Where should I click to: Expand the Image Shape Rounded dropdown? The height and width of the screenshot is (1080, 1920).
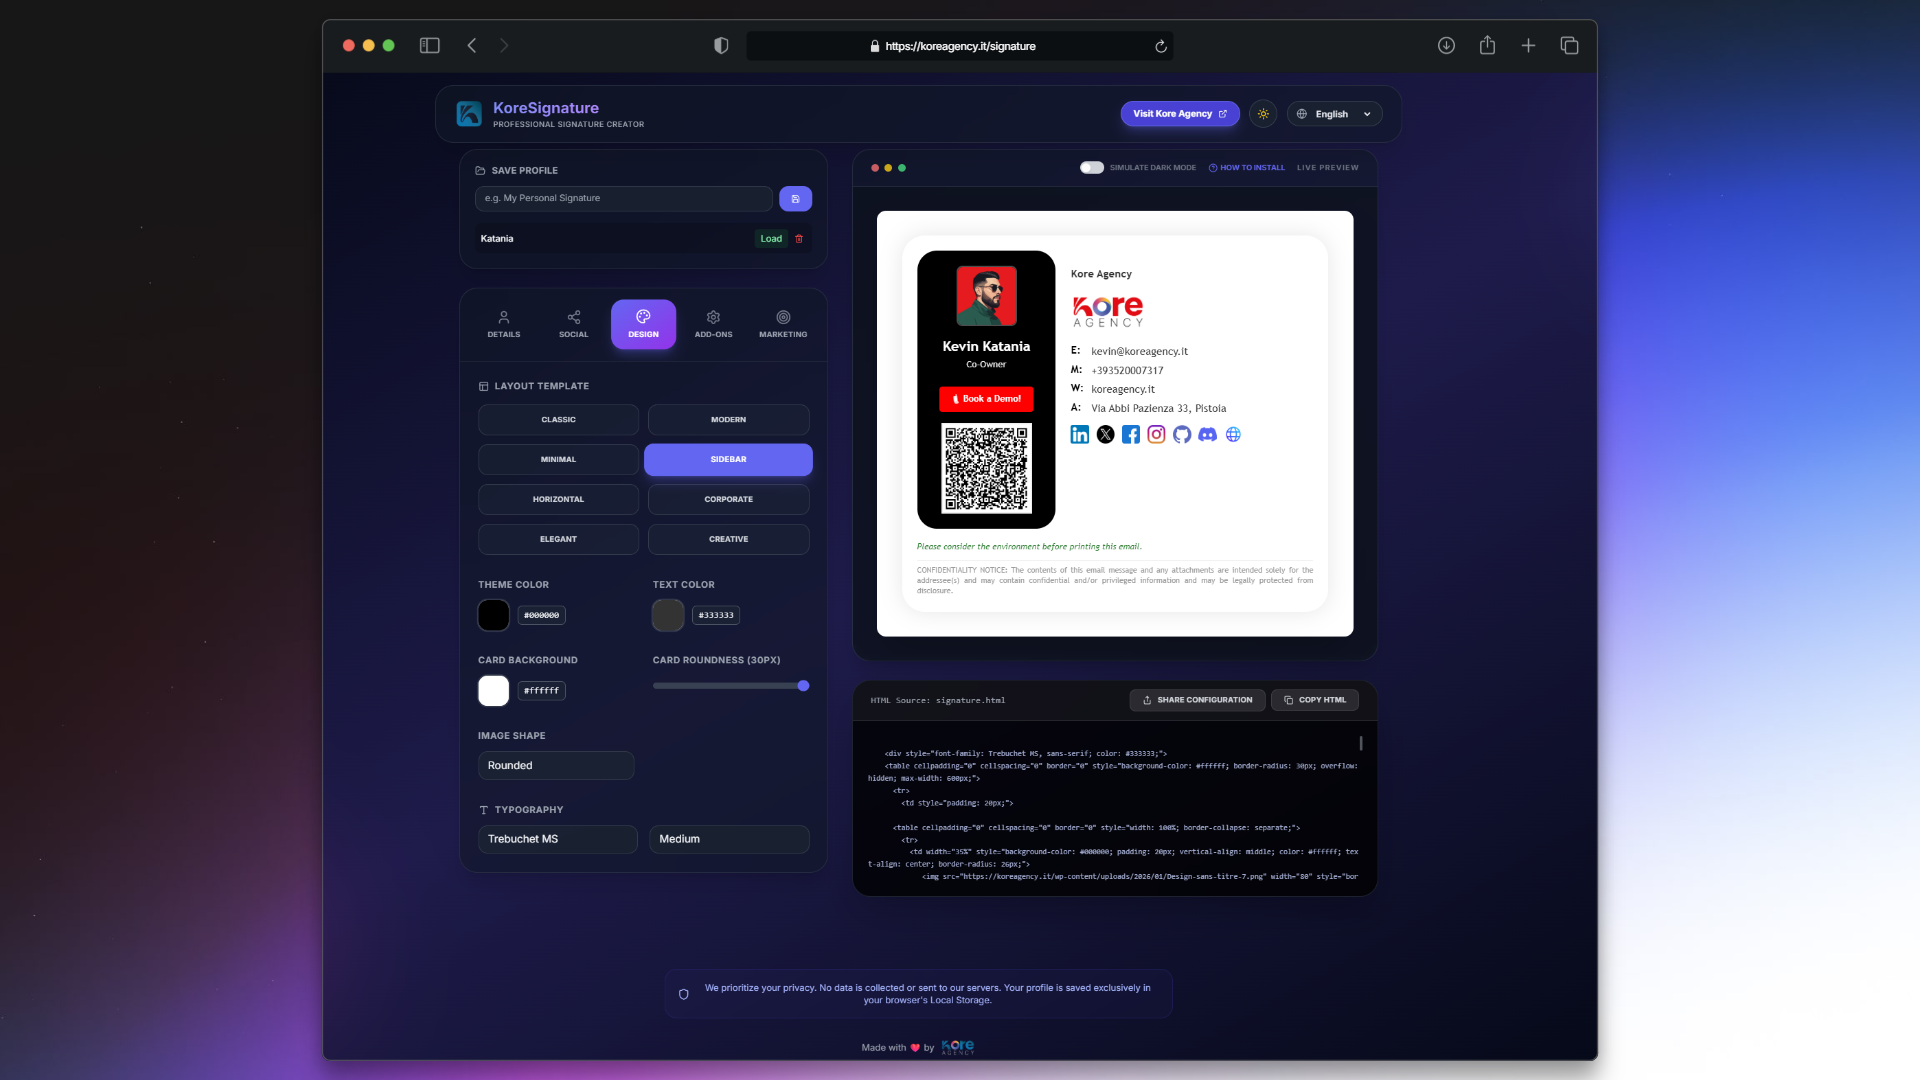pos(556,766)
